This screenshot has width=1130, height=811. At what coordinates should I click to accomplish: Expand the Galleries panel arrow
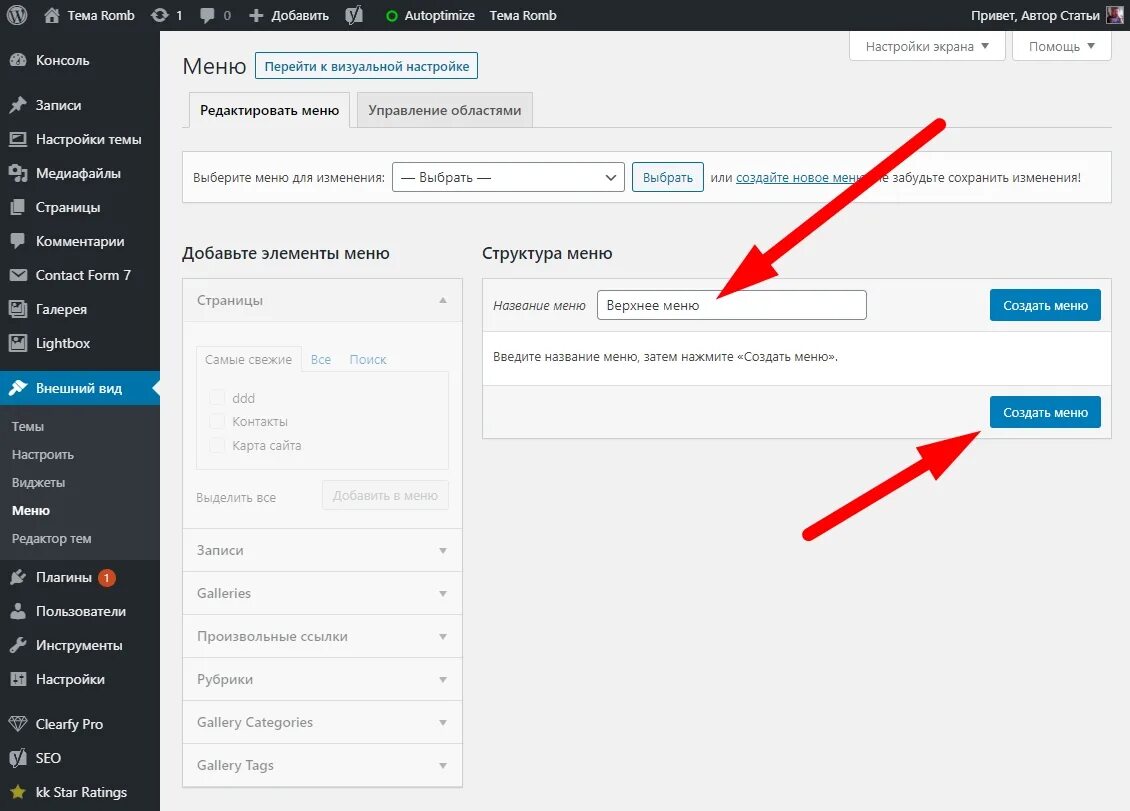tap(443, 593)
